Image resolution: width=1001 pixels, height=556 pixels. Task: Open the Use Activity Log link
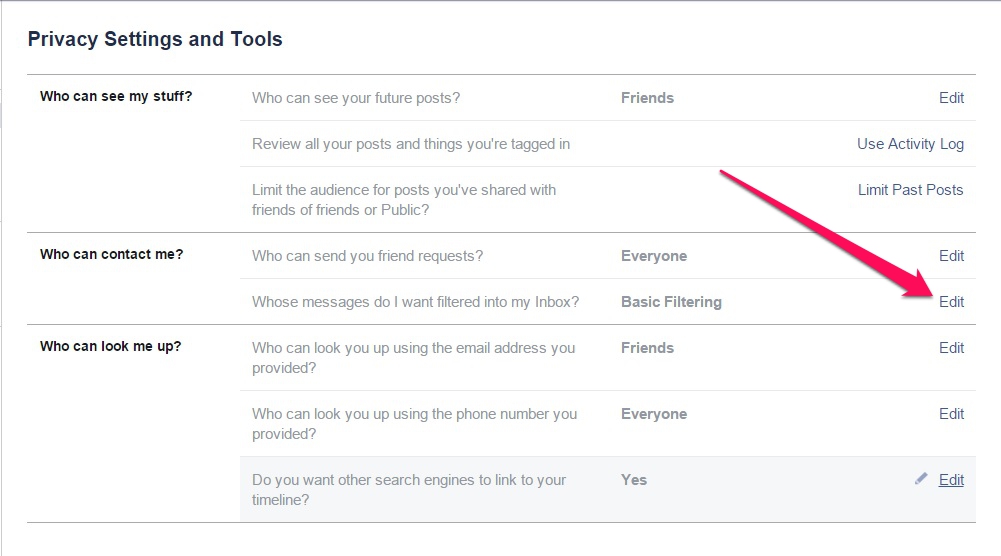click(910, 144)
